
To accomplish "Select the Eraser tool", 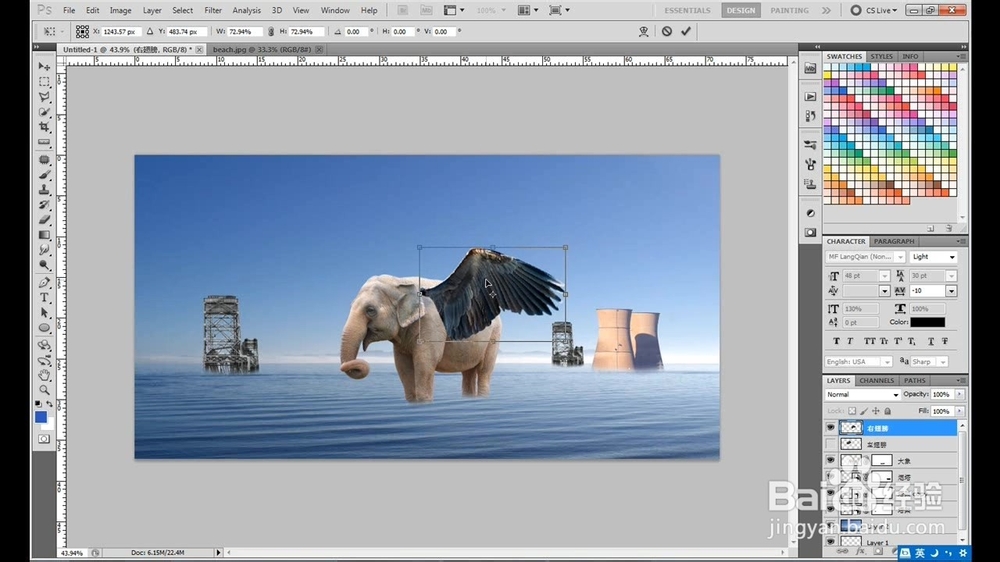I will point(44,220).
